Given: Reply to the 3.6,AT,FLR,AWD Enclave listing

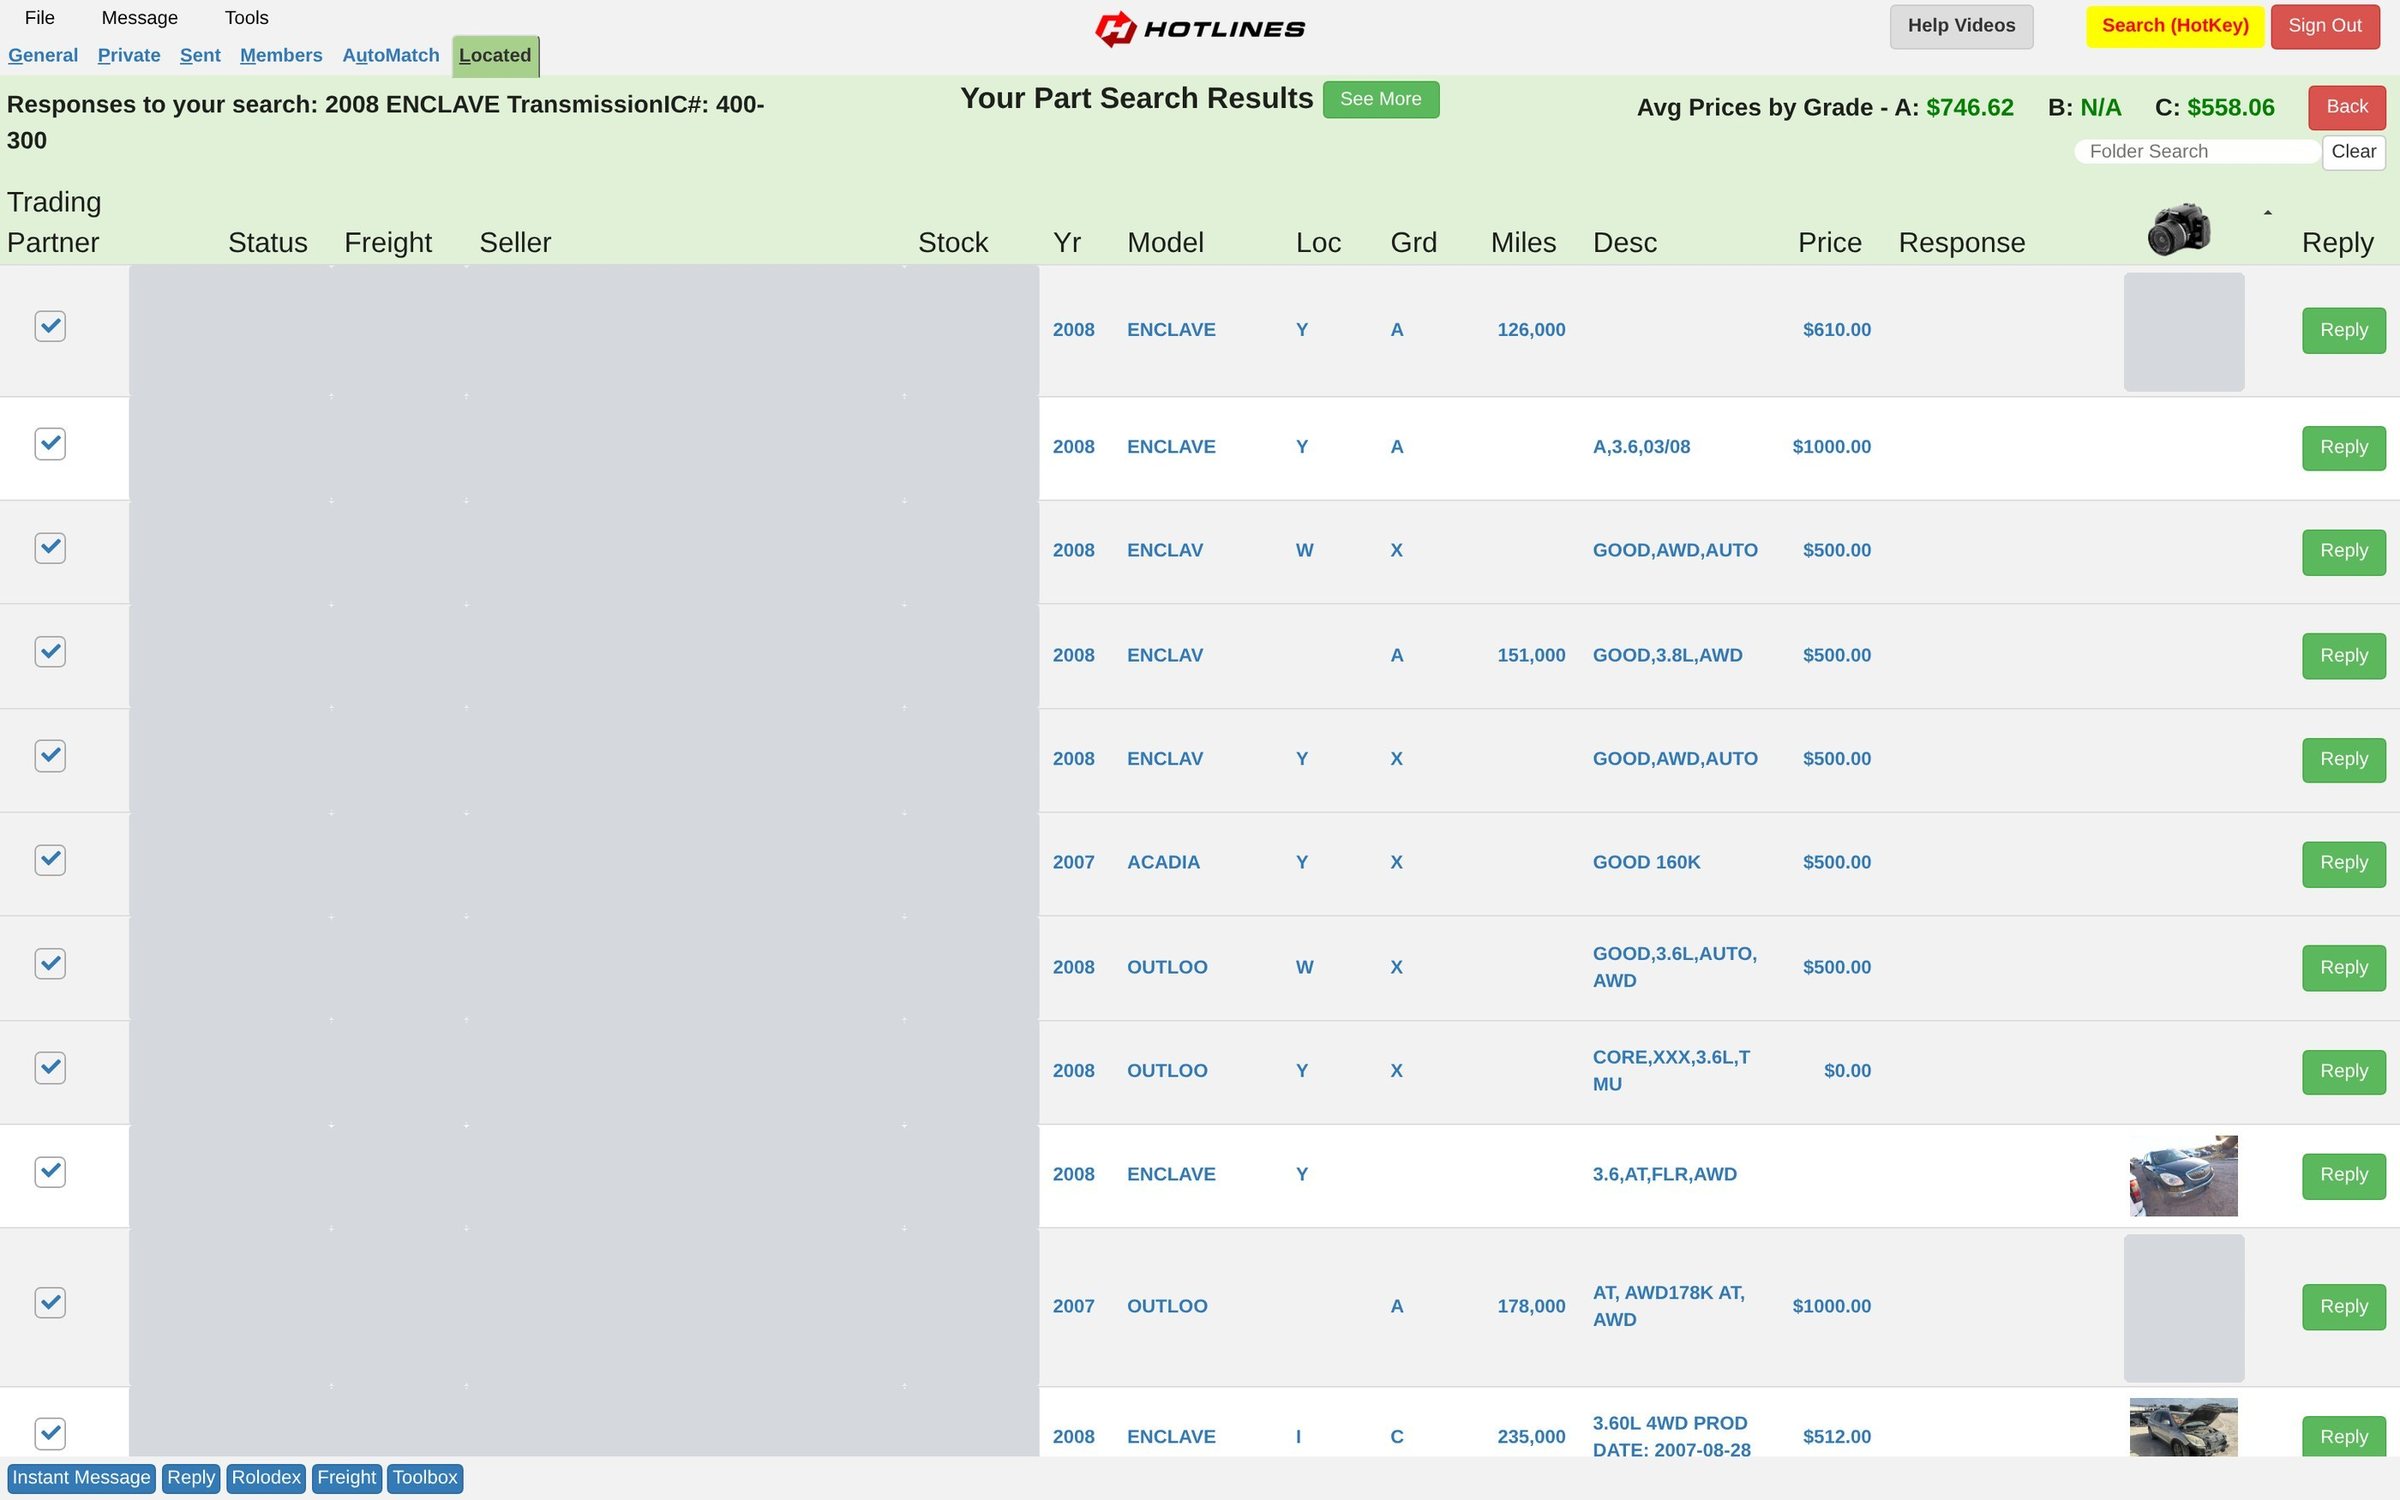Looking at the screenshot, I should [2343, 1175].
